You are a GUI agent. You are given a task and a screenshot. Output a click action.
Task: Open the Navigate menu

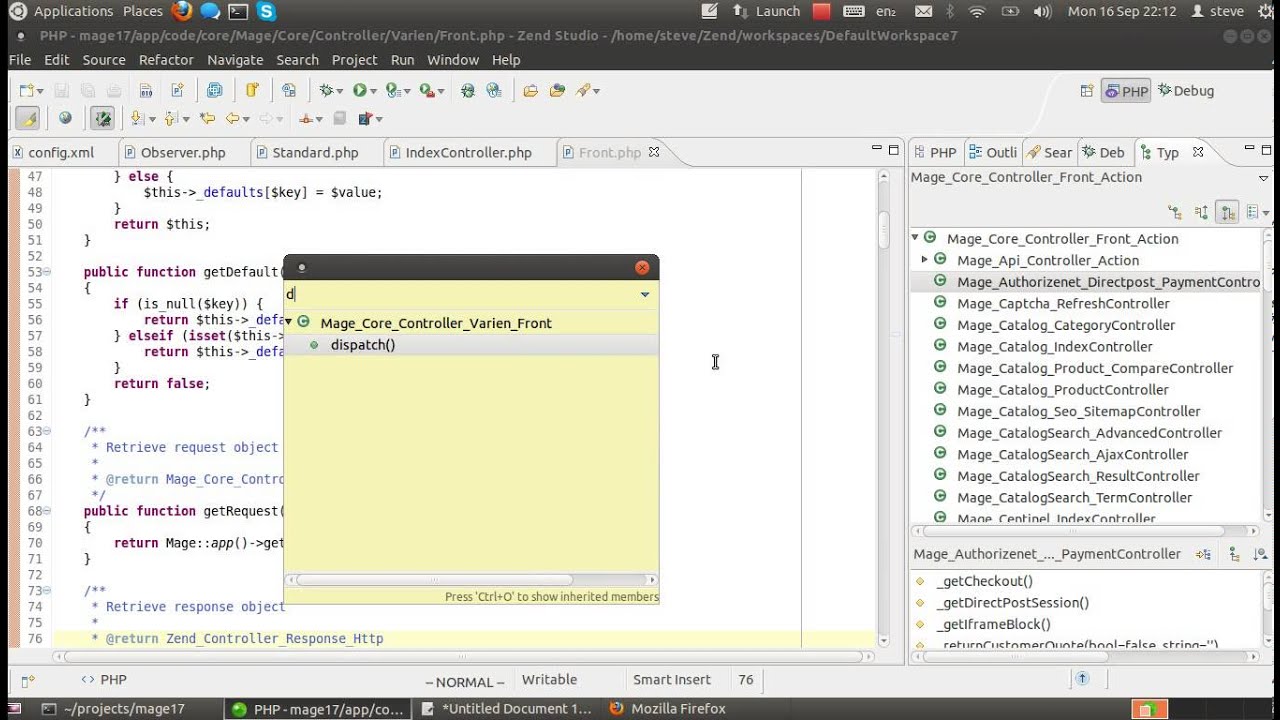(235, 60)
